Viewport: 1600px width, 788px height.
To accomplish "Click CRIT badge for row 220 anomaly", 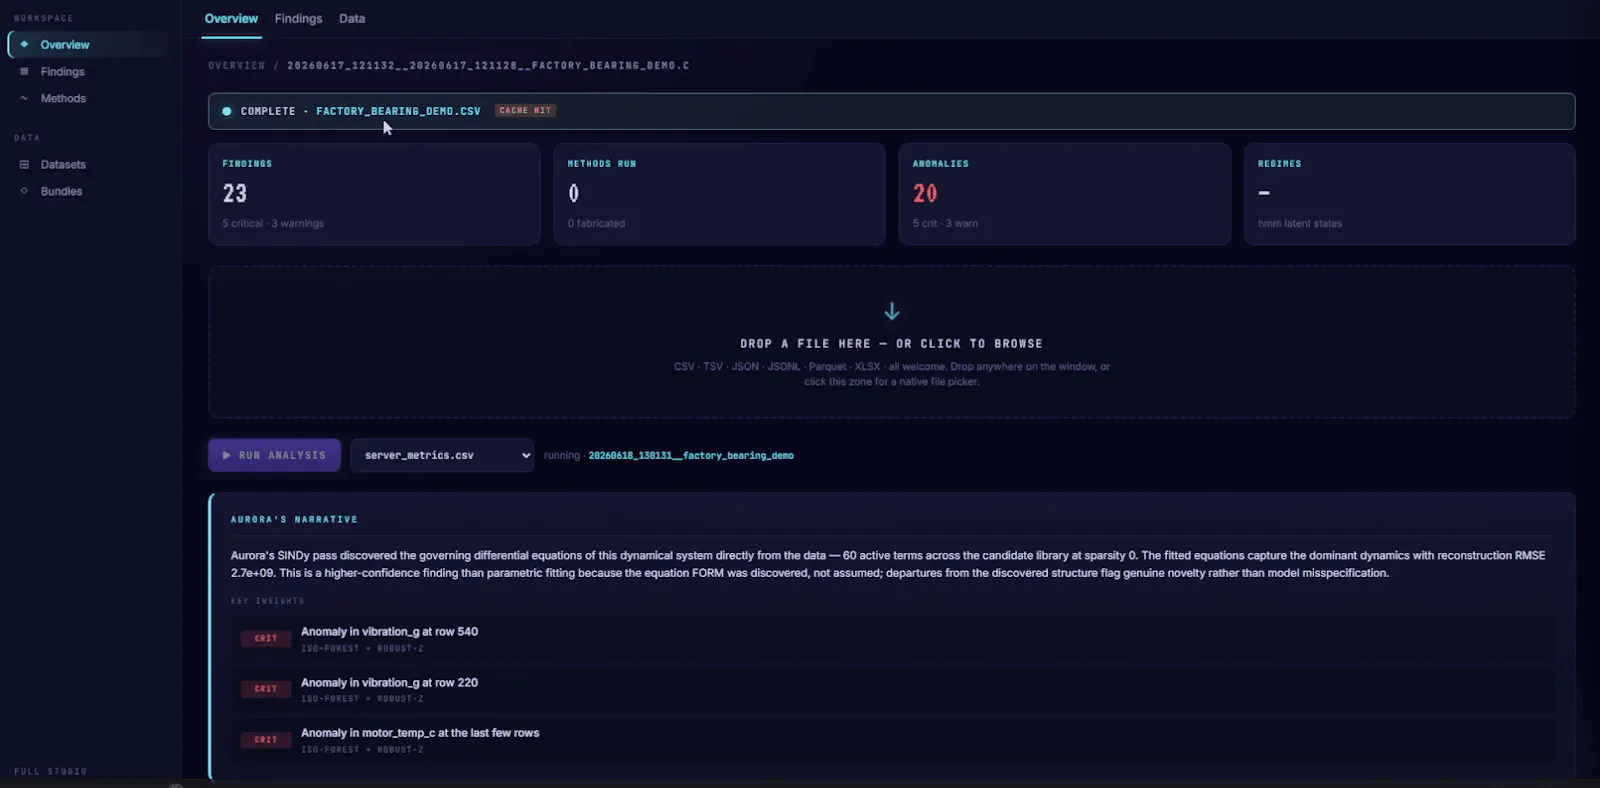I will pos(266,689).
